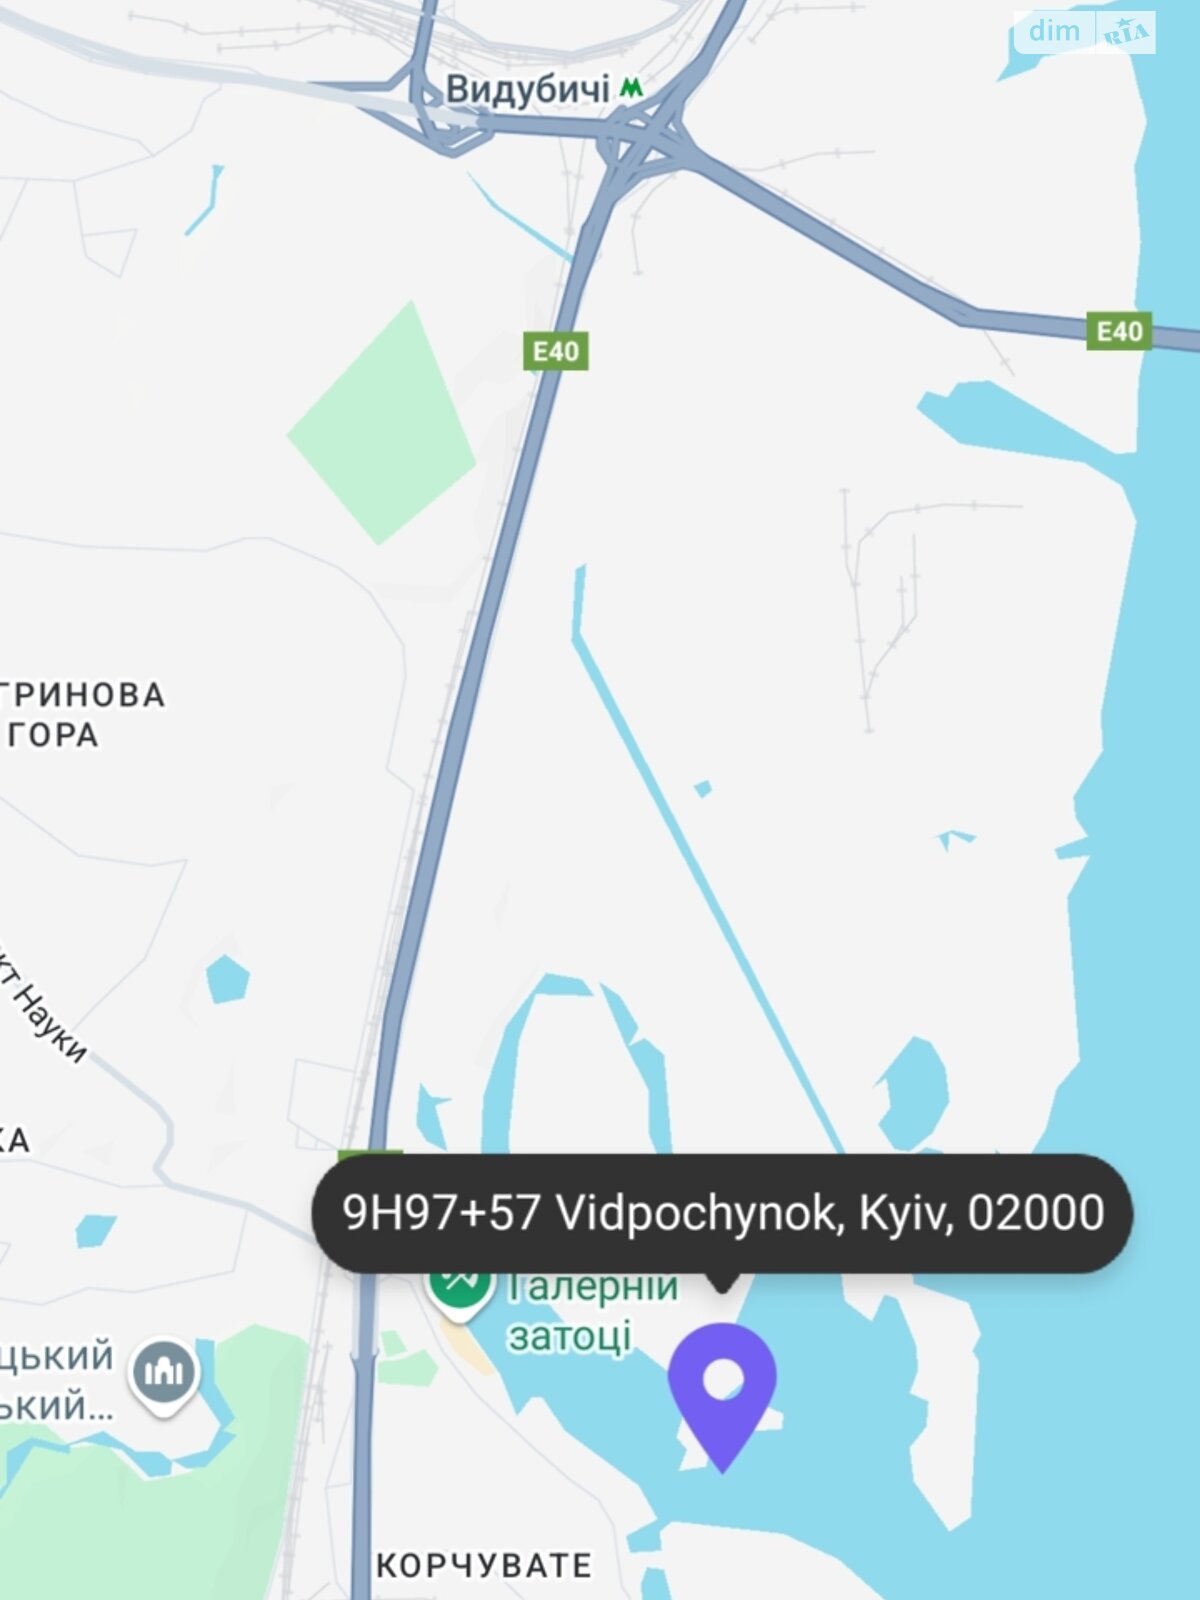Select the Корчувате district label
Image resolution: width=1200 pixels, height=1600 pixels.
pos(484,1564)
